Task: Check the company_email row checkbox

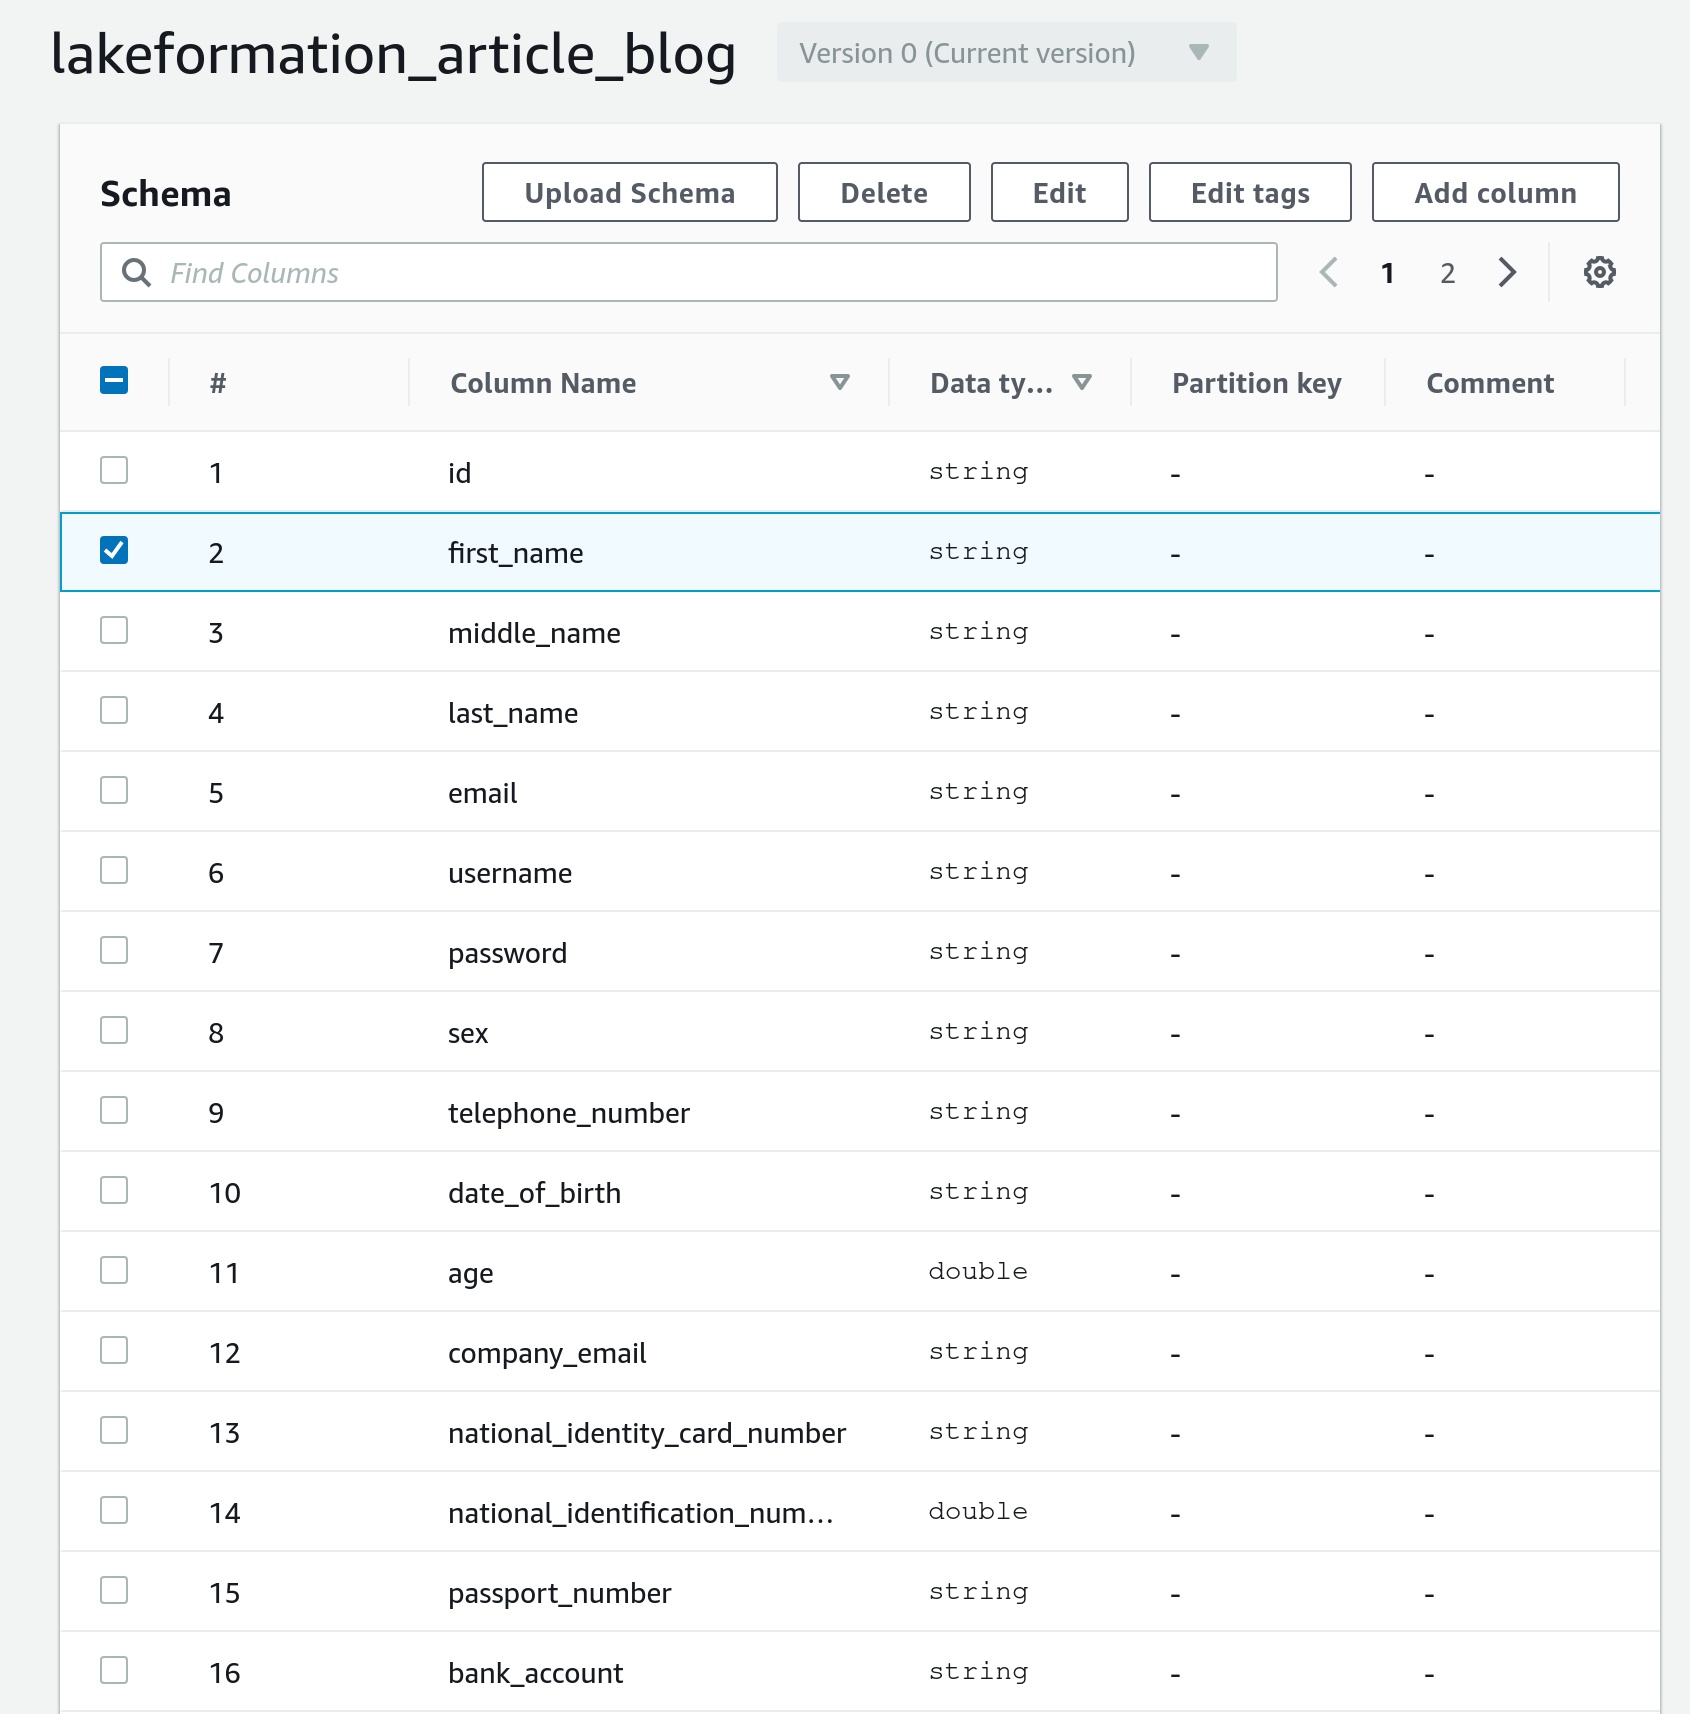Action: tap(114, 1350)
